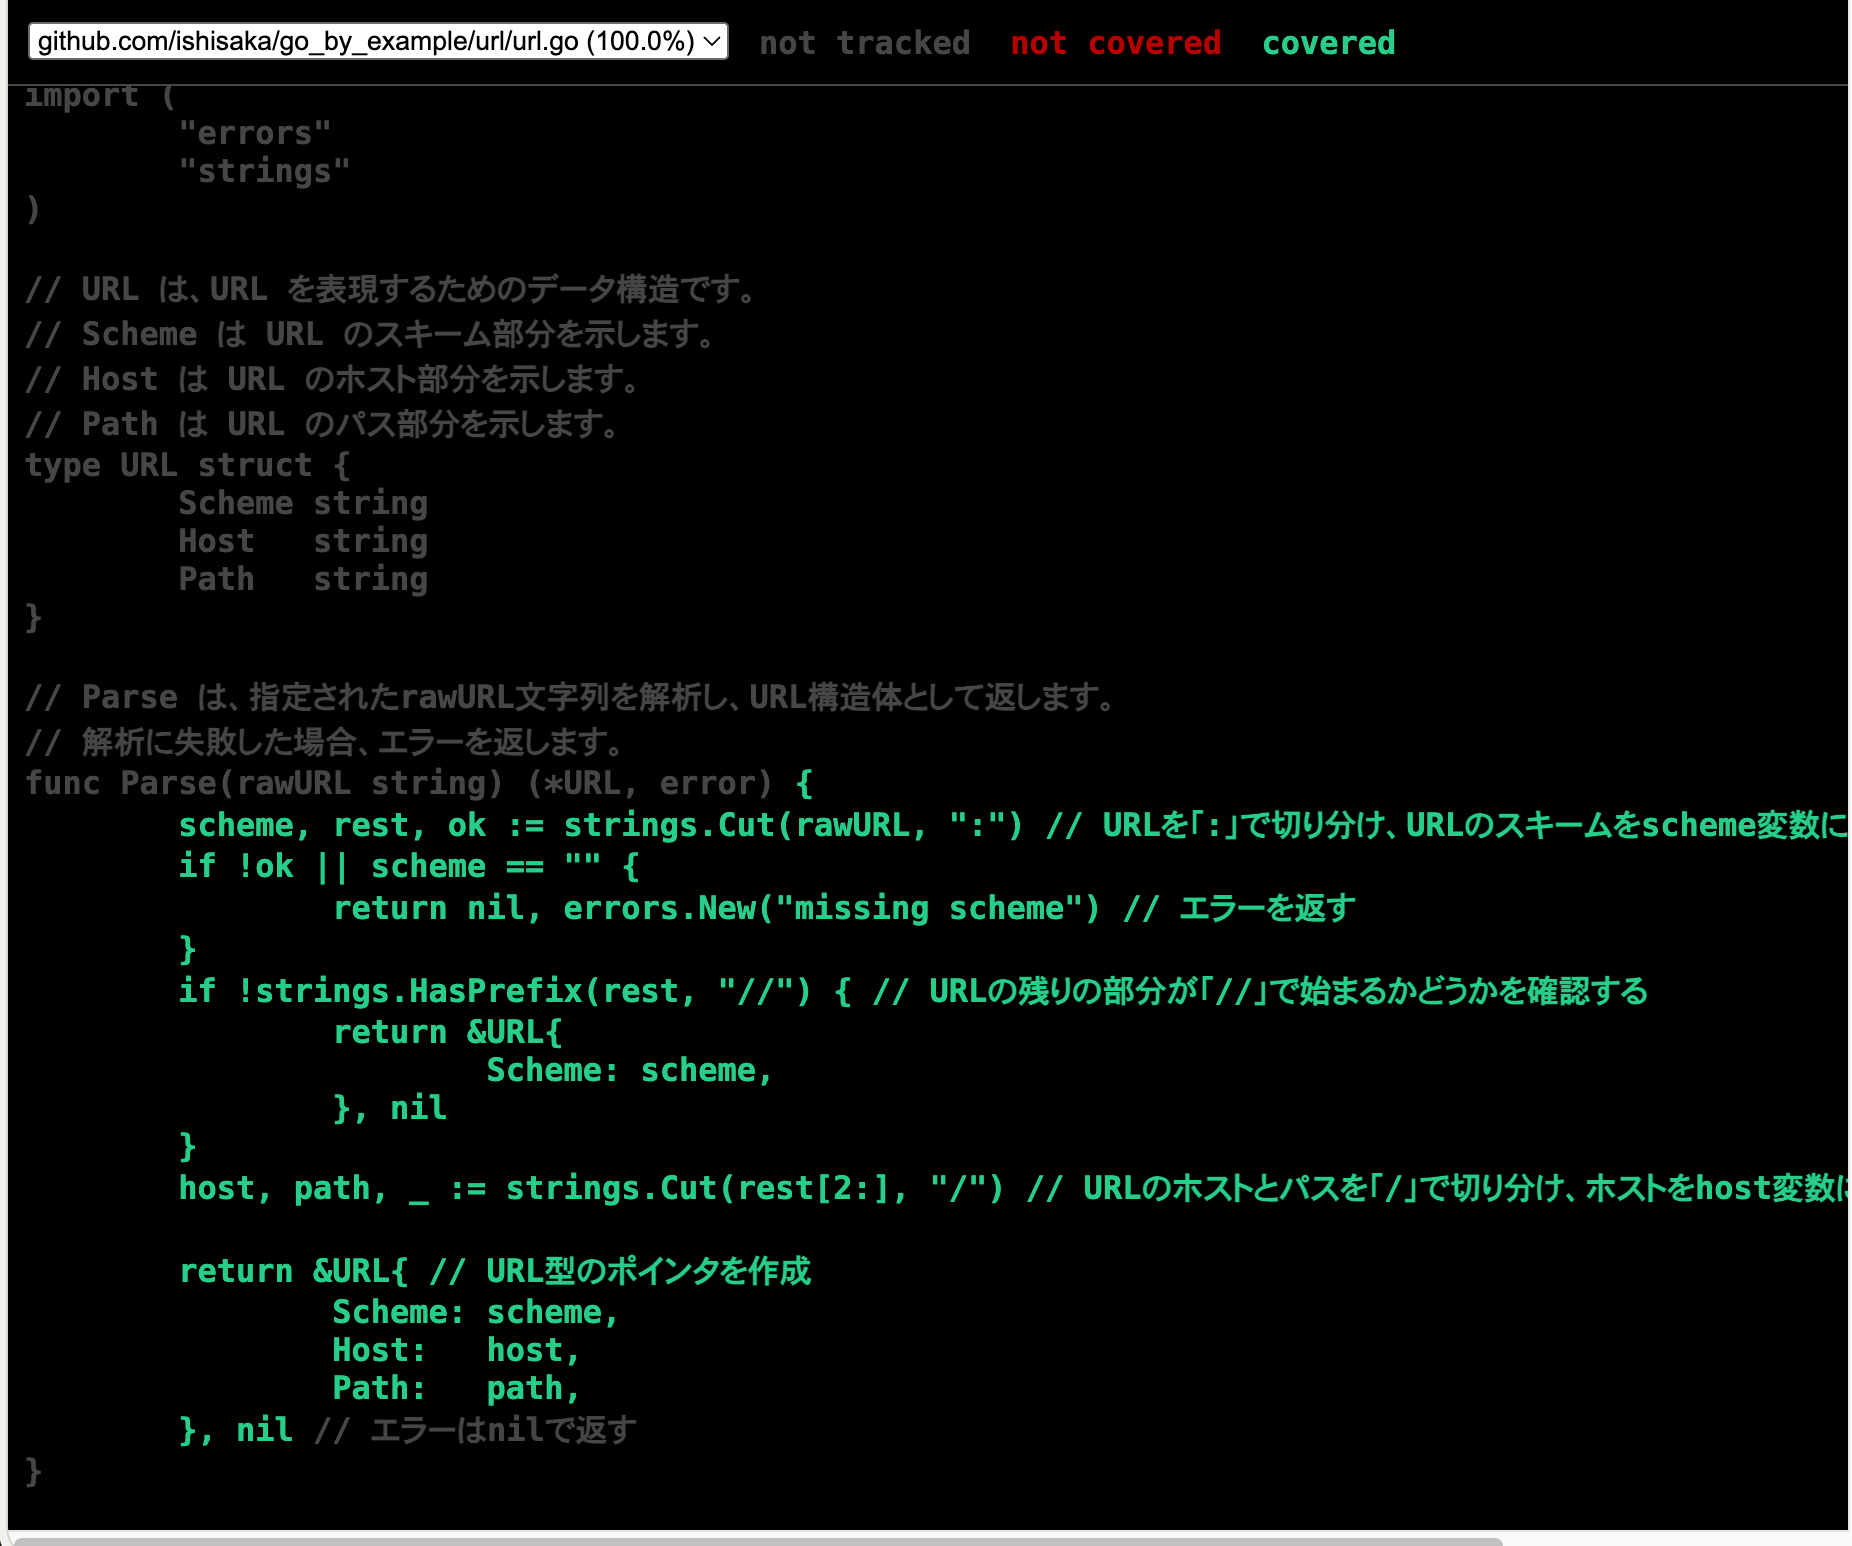
Task: Click the strings.Cut(rawURL, ":") code line
Action: (x=600, y=825)
